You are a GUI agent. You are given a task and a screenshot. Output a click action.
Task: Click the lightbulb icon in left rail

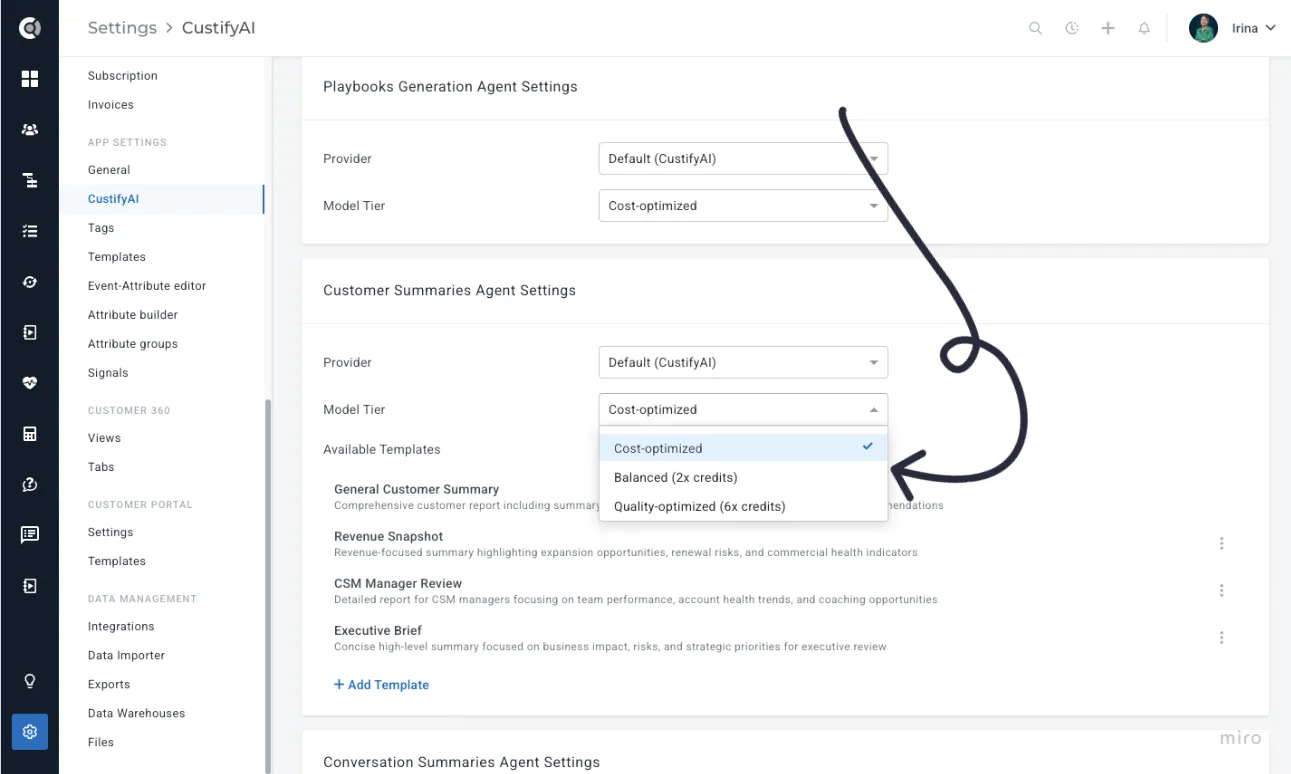click(x=30, y=682)
